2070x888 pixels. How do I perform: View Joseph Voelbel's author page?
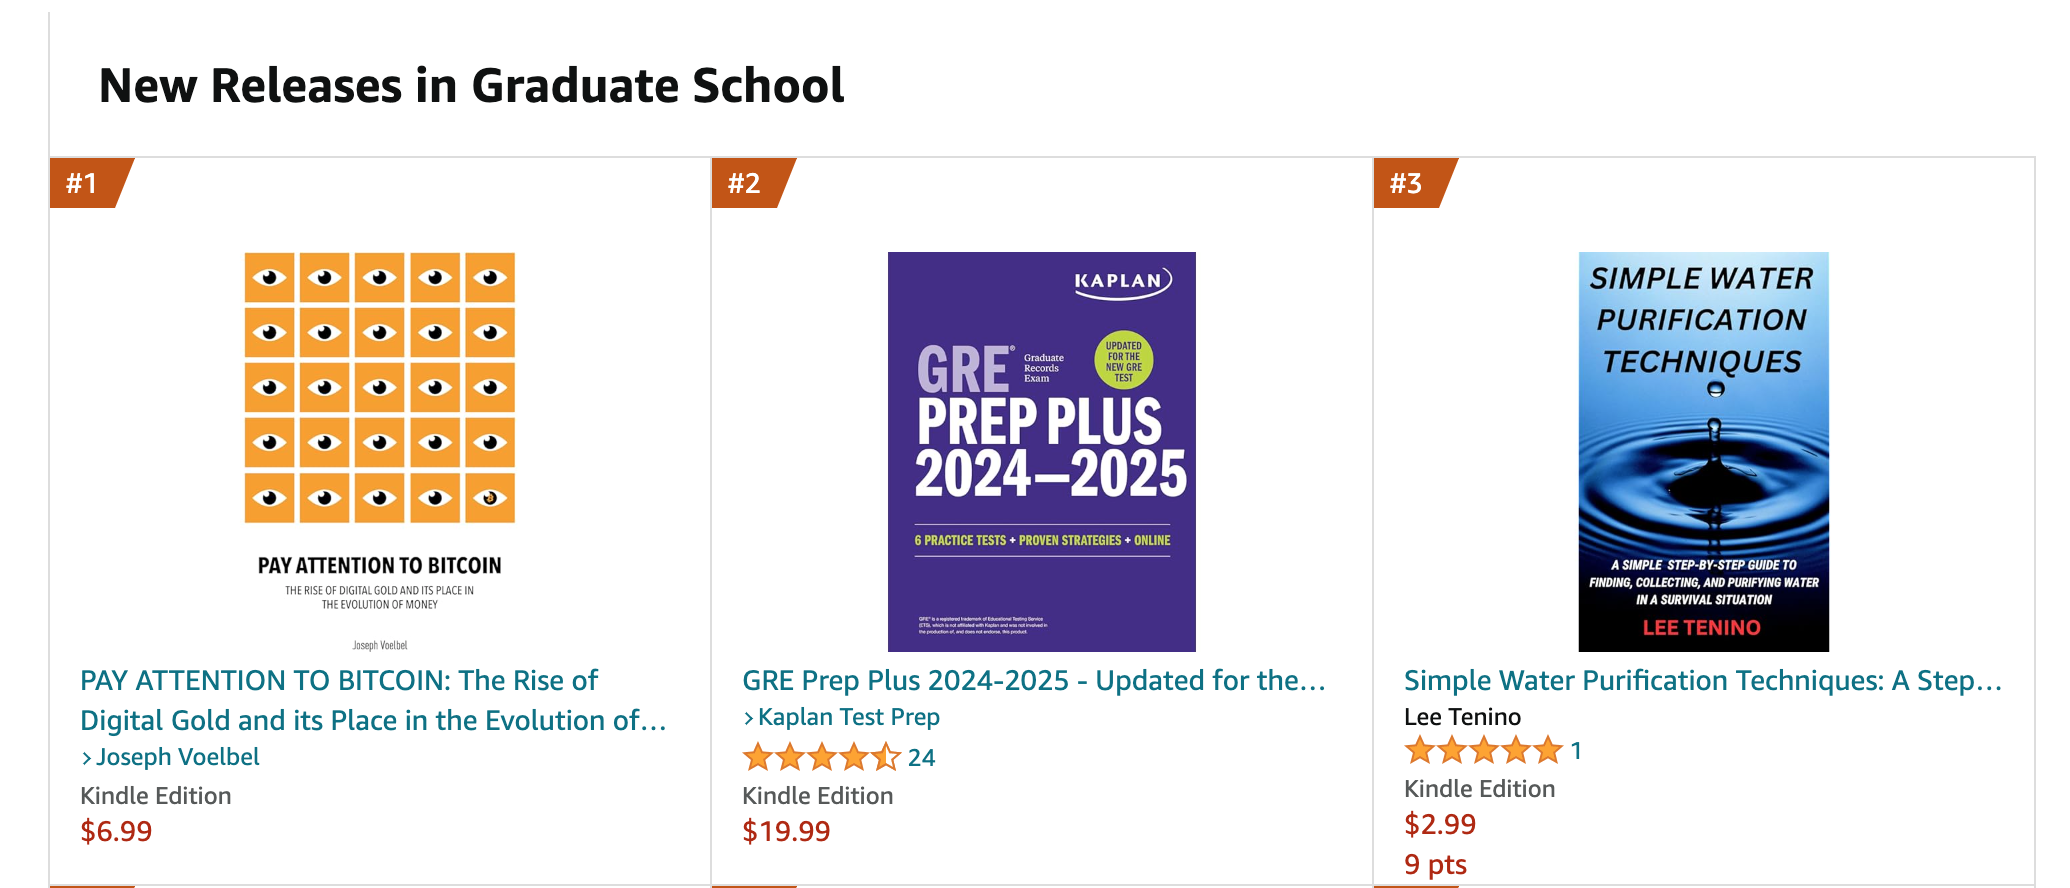click(x=172, y=757)
